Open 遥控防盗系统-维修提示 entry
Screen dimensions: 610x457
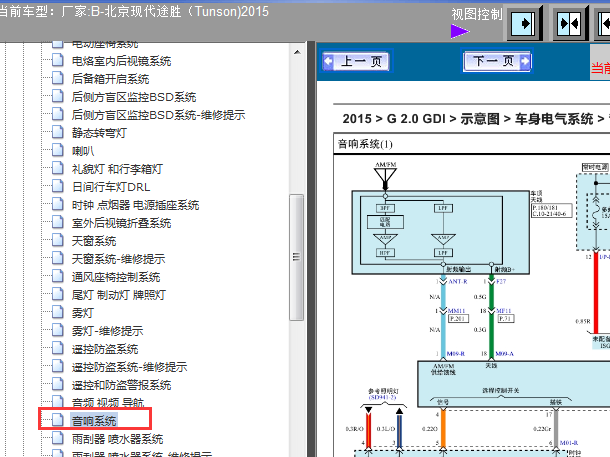[x=130, y=367]
